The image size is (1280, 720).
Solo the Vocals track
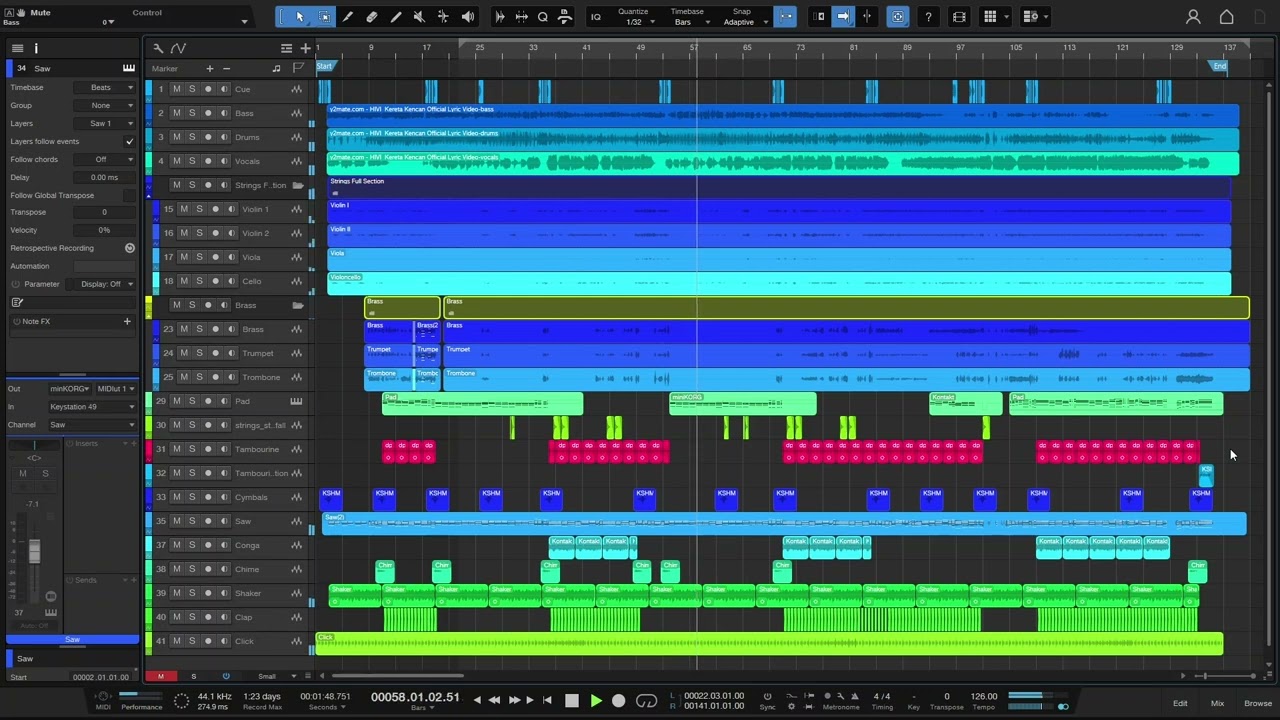[x=192, y=161]
